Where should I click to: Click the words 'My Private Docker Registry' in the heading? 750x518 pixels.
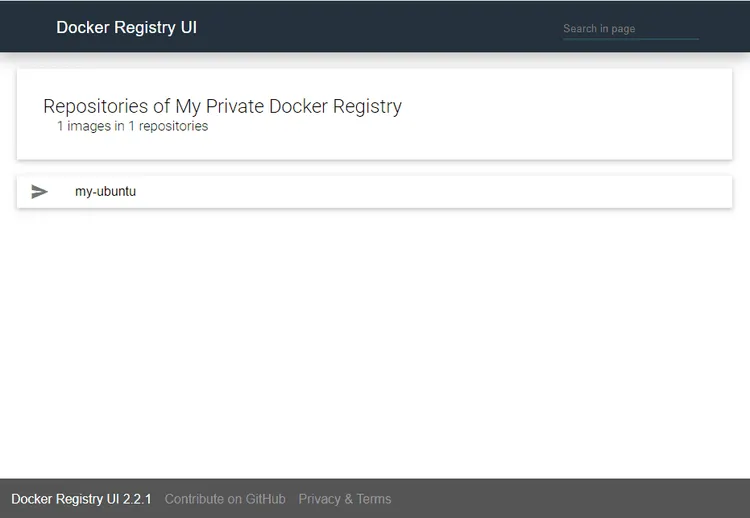(289, 106)
